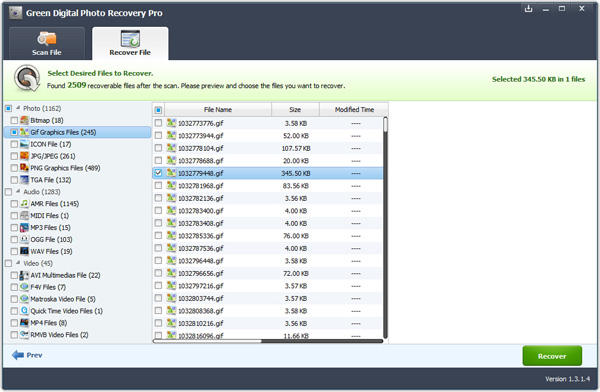
Task: Select the AMR Files (1145) tree item
Action: point(55,204)
